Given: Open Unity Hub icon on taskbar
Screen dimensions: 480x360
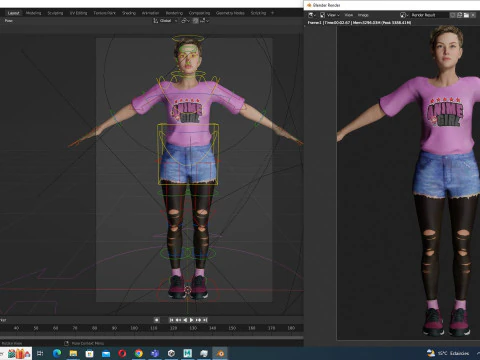Looking at the screenshot, I should (x=171, y=353).
